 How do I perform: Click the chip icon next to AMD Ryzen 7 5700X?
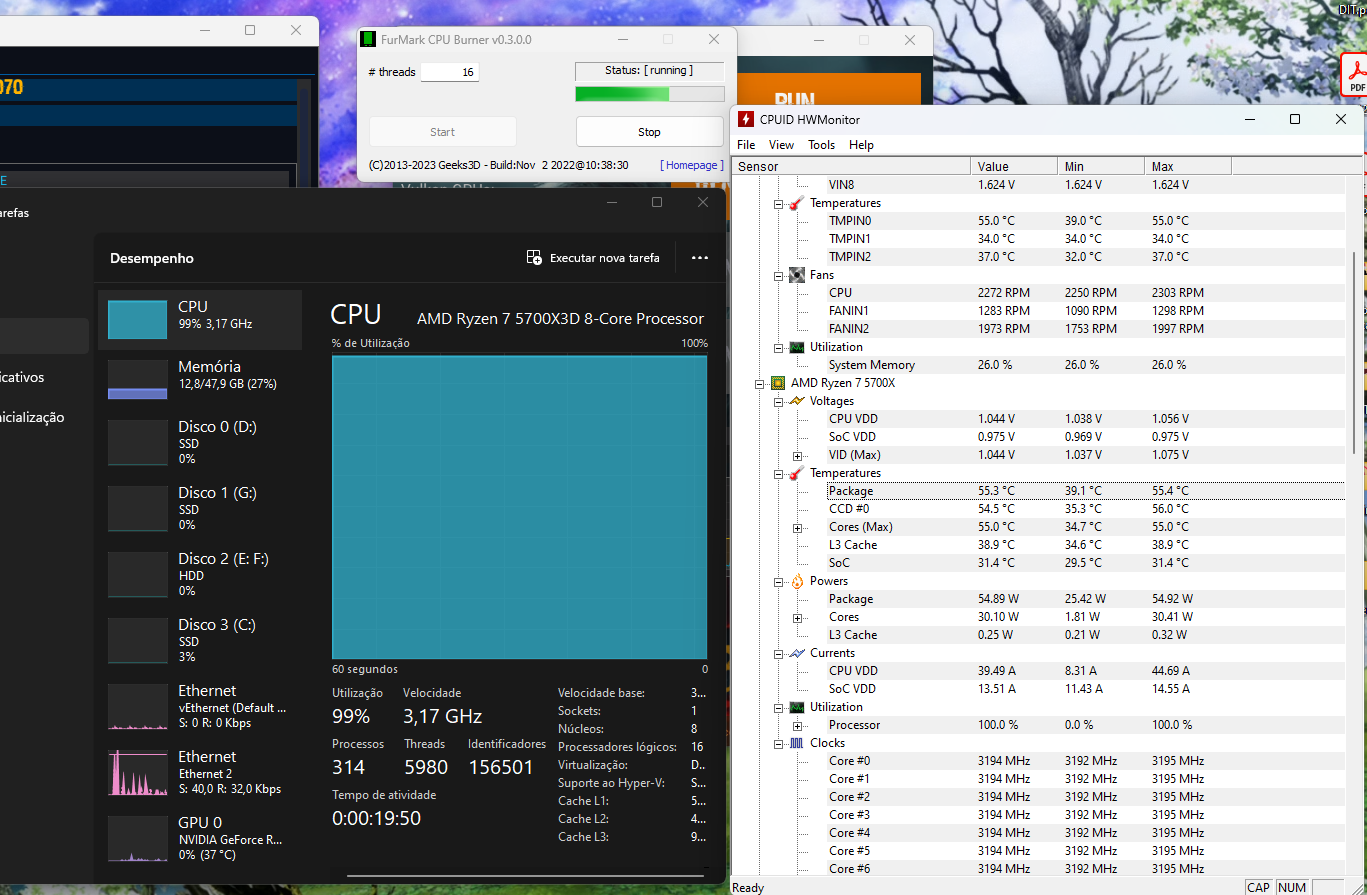778,383
